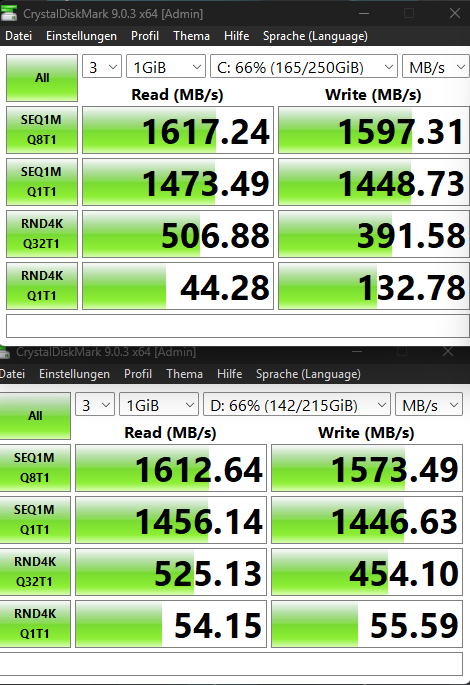Expand drive D: 66% selection dropdown
Viewport: 470px width, 685px height.
tap(297, 405)
